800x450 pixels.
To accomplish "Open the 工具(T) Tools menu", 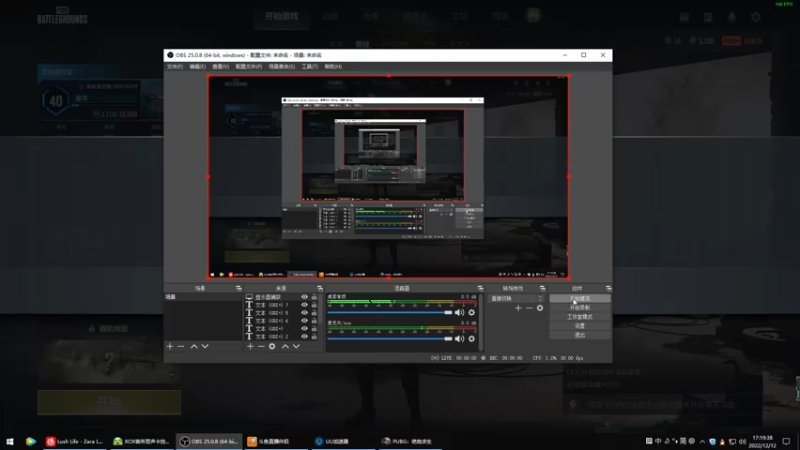I will (310, 66).
